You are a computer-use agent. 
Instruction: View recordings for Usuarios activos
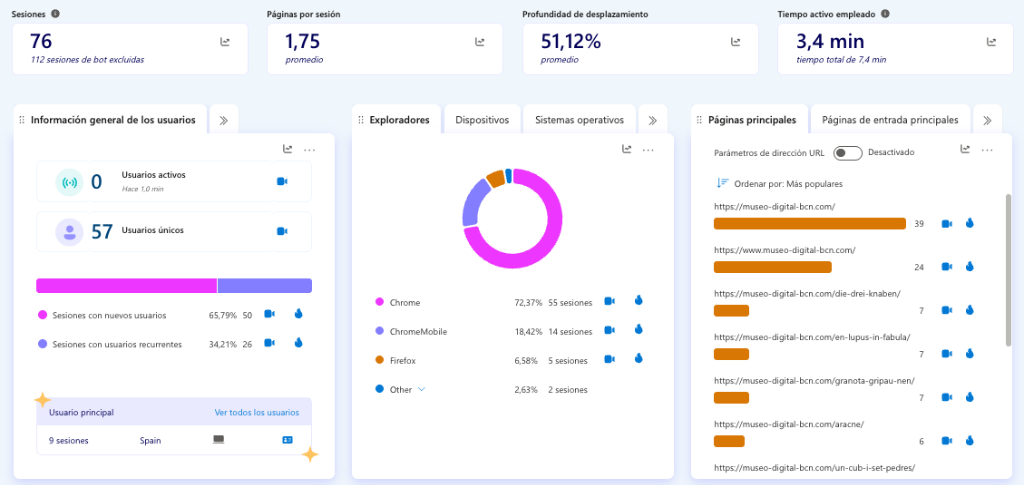click(x=282, y=181)
